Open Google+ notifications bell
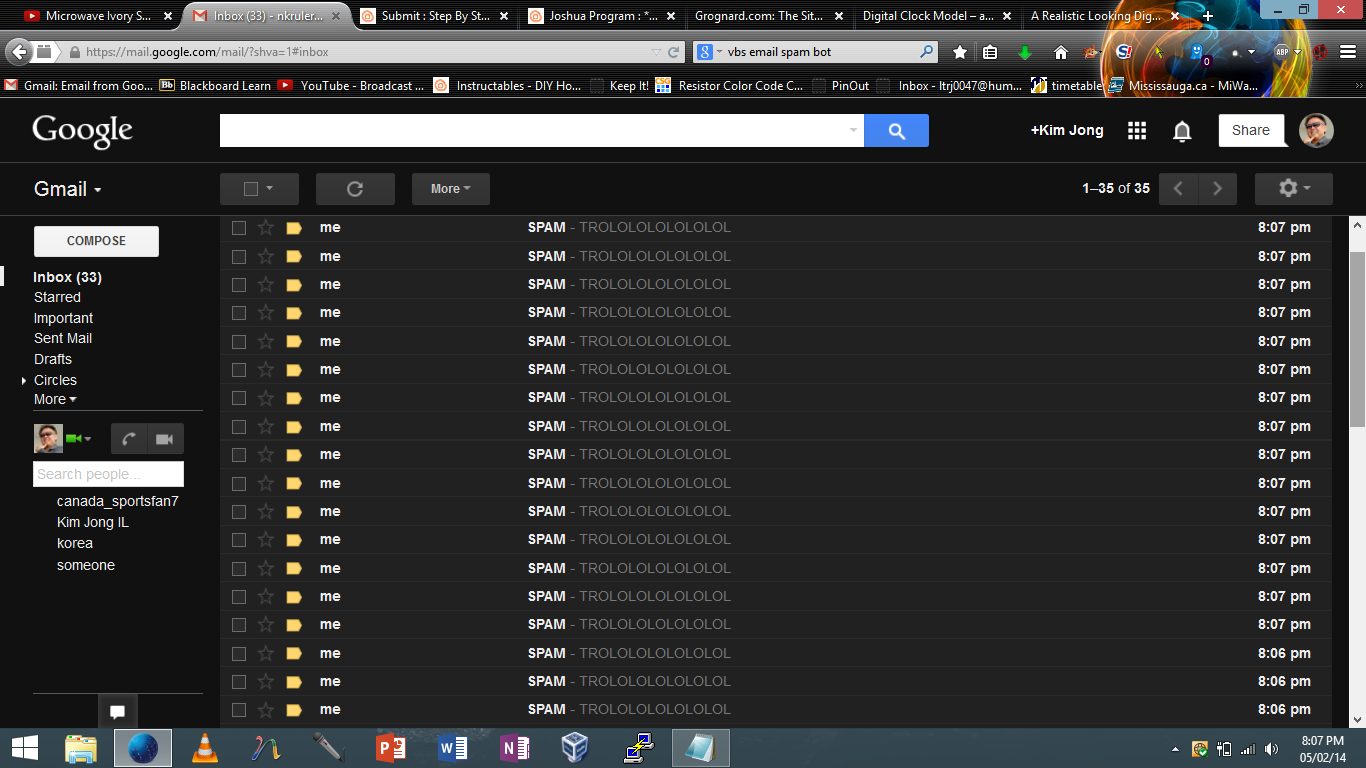 coord(1181,130)
